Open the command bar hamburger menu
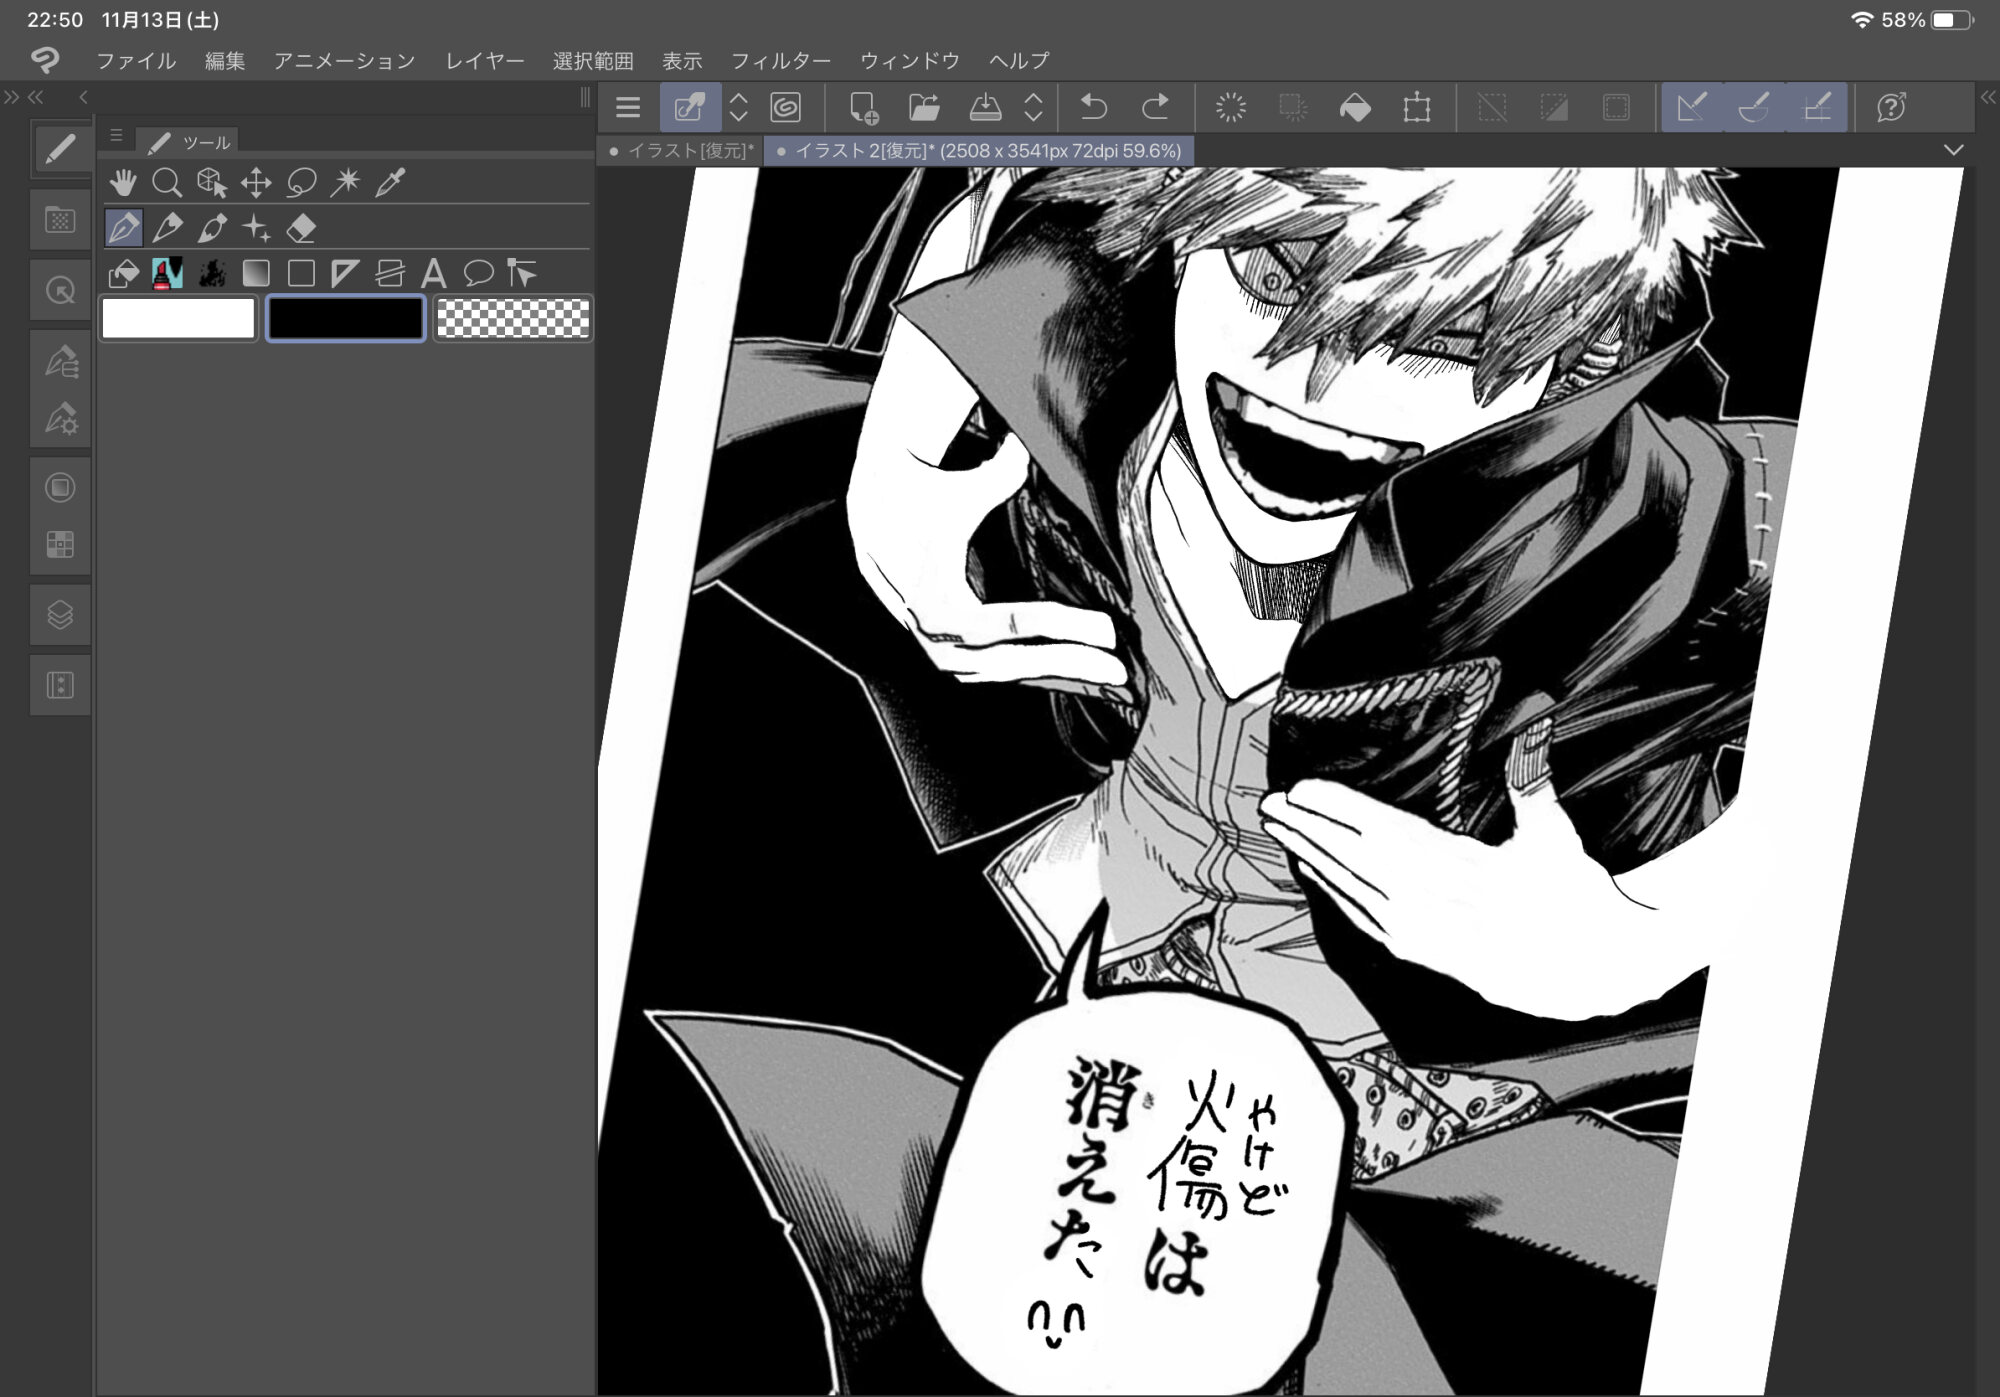The width and height of the screenshot is (2000, 1397). click(628, 107)
